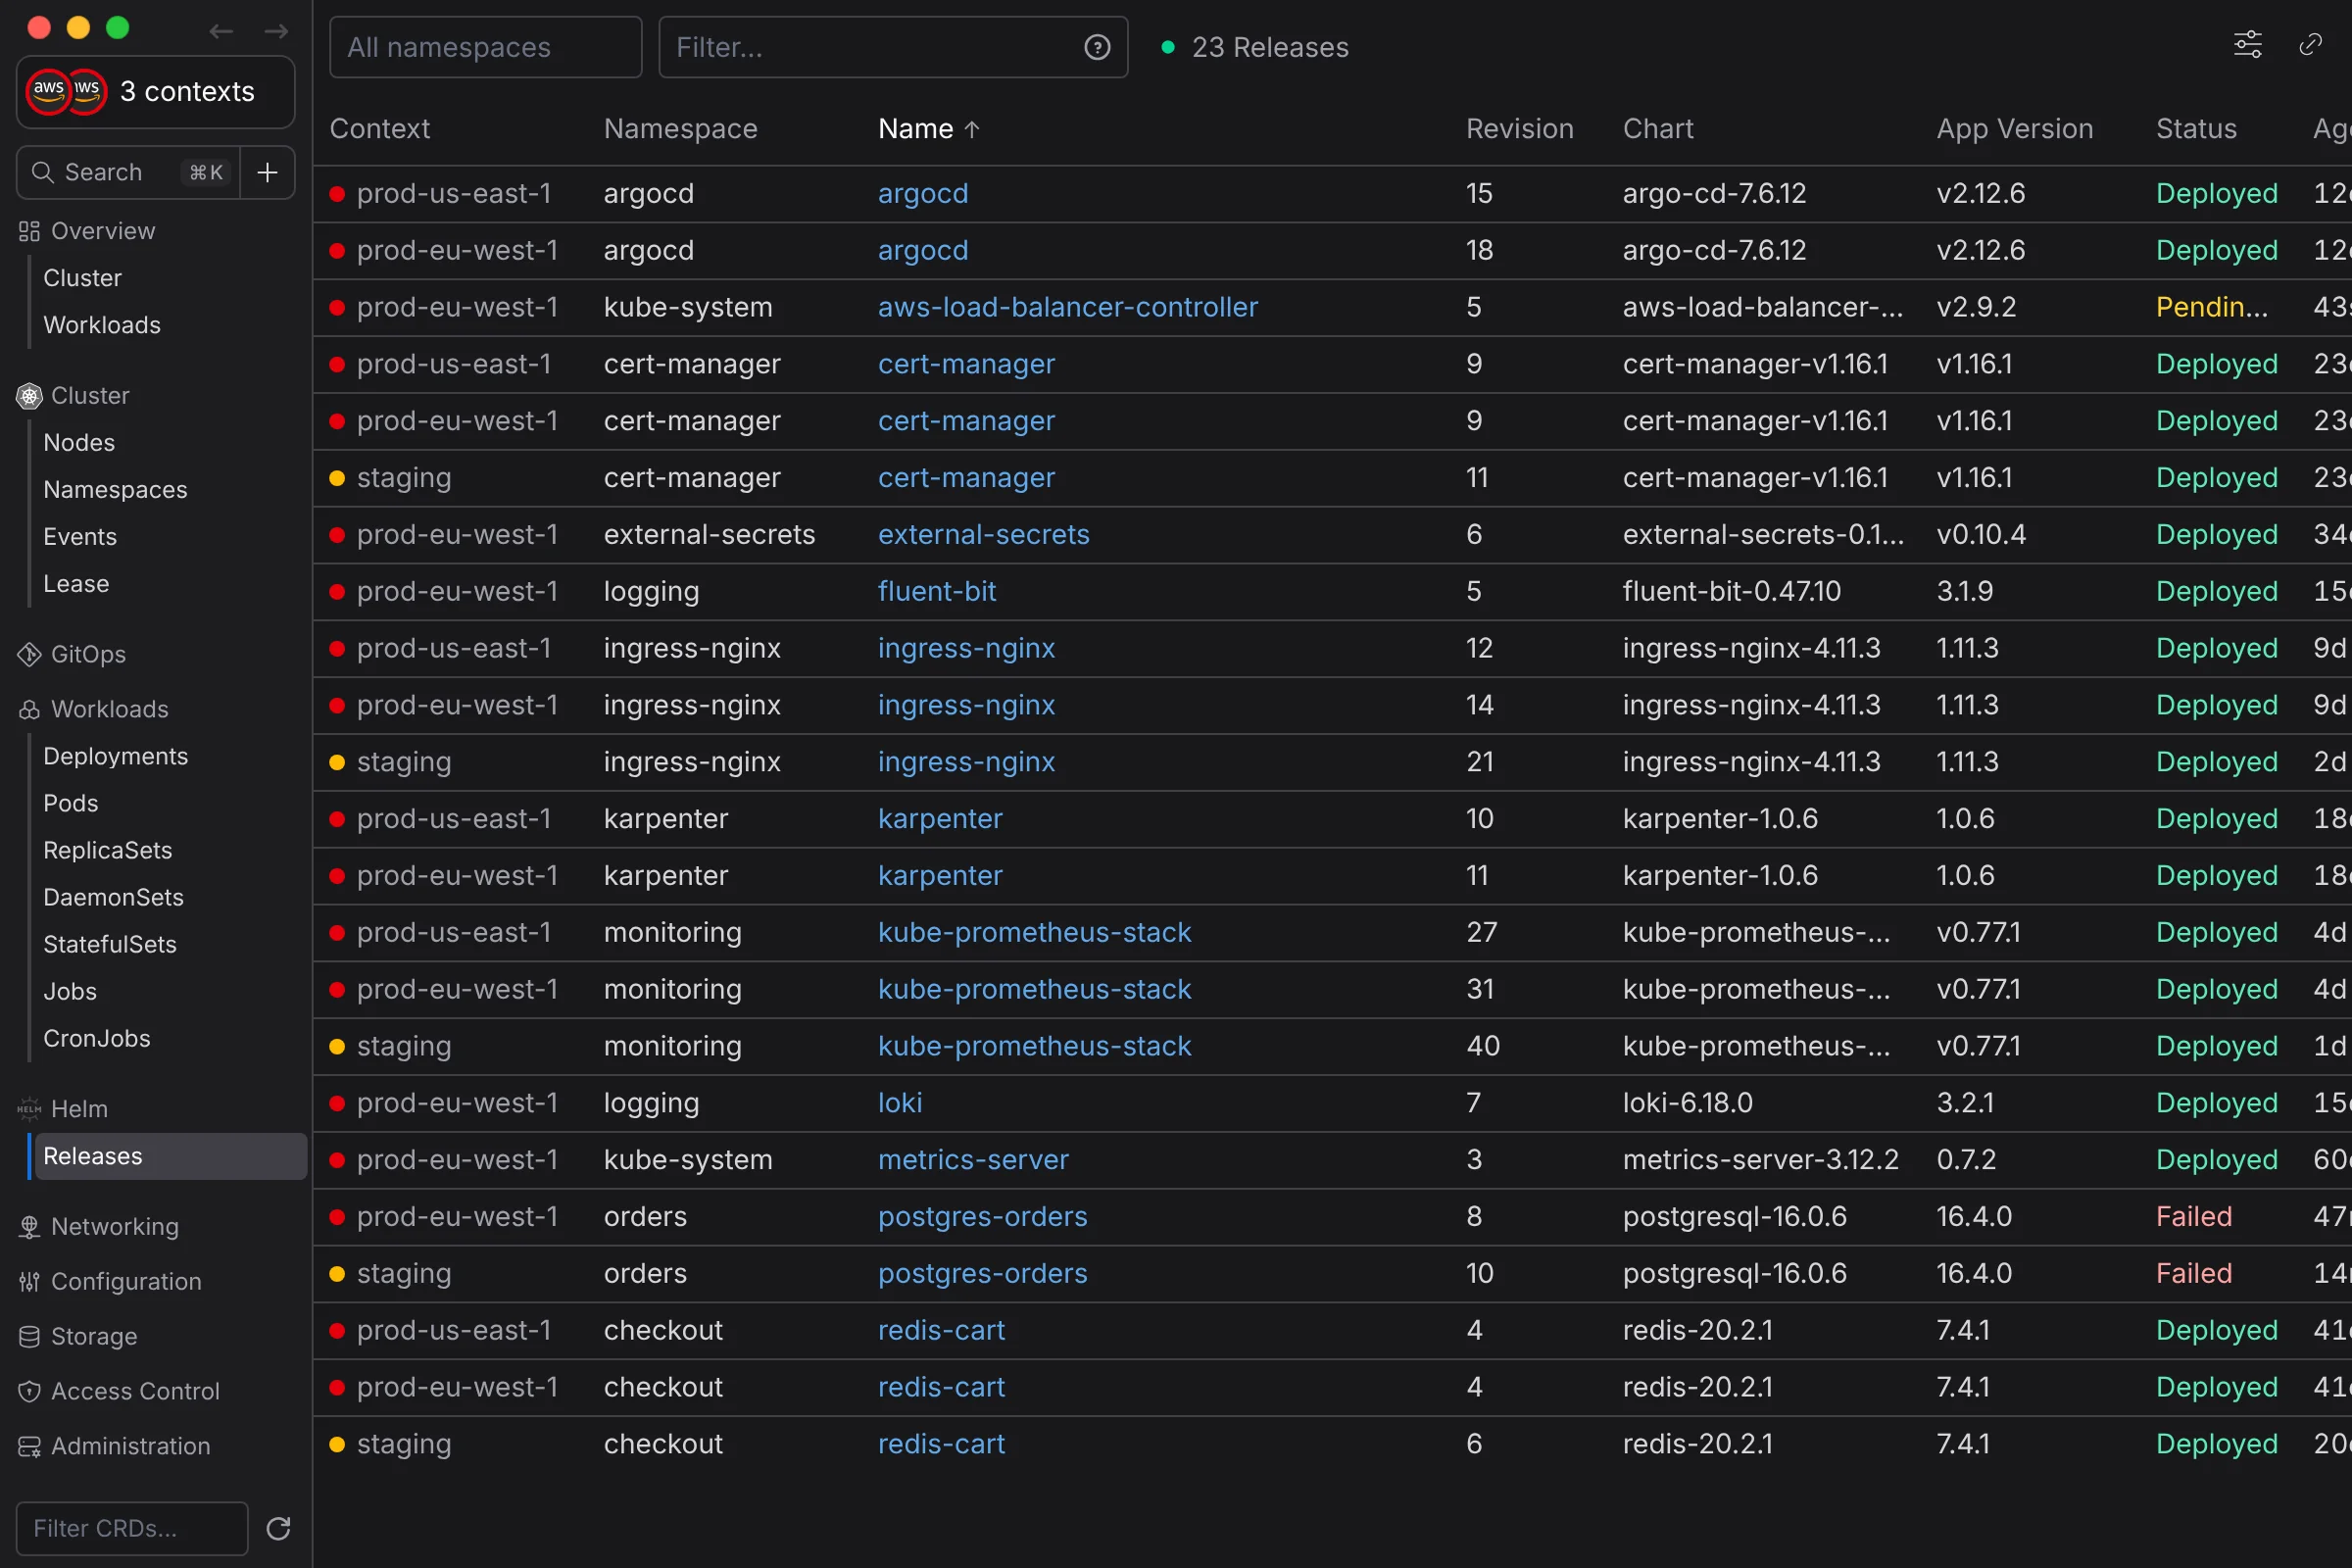Open the All namespaces selector
2352x1568 pixels.
click(485, 47)
